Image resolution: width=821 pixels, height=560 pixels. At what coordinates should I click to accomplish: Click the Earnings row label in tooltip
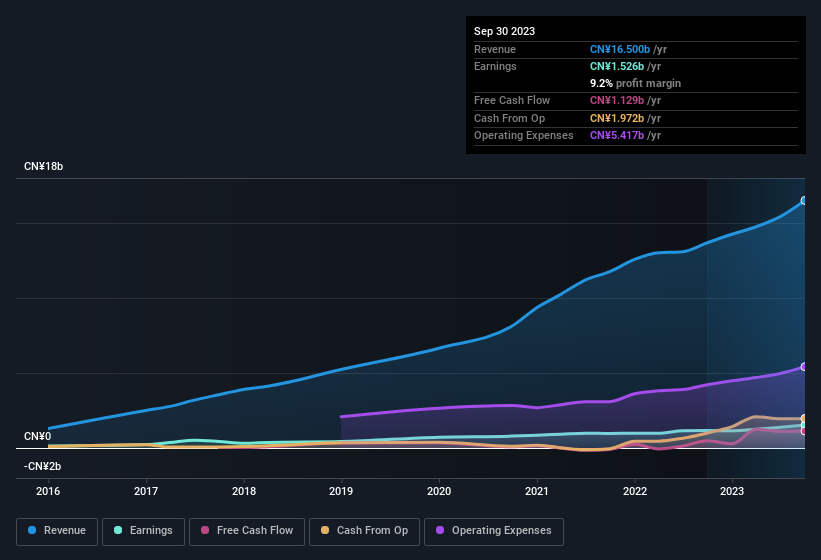[495, 66]
